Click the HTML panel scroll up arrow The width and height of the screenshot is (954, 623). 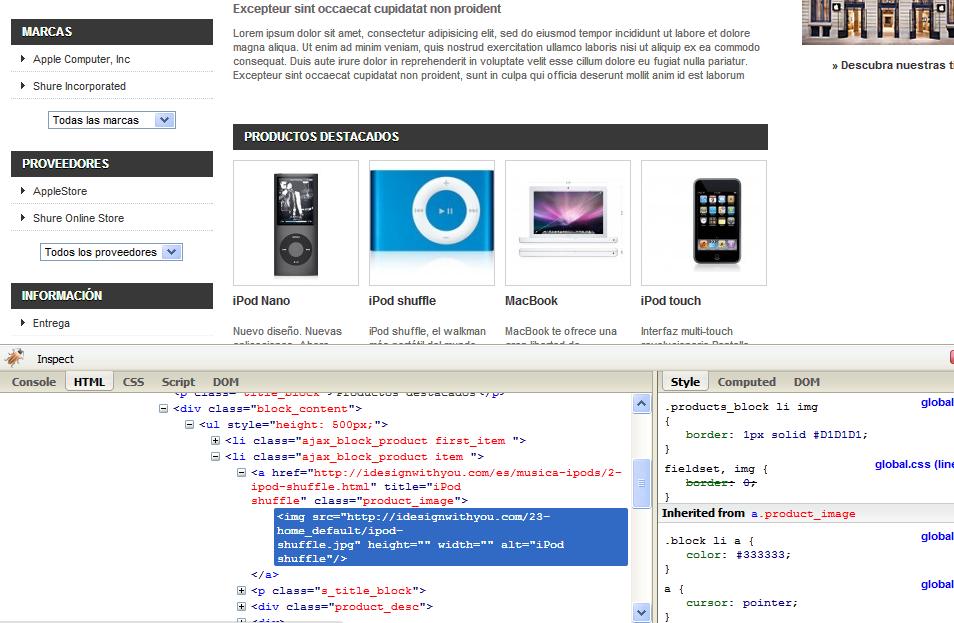(x=641, y=404)
